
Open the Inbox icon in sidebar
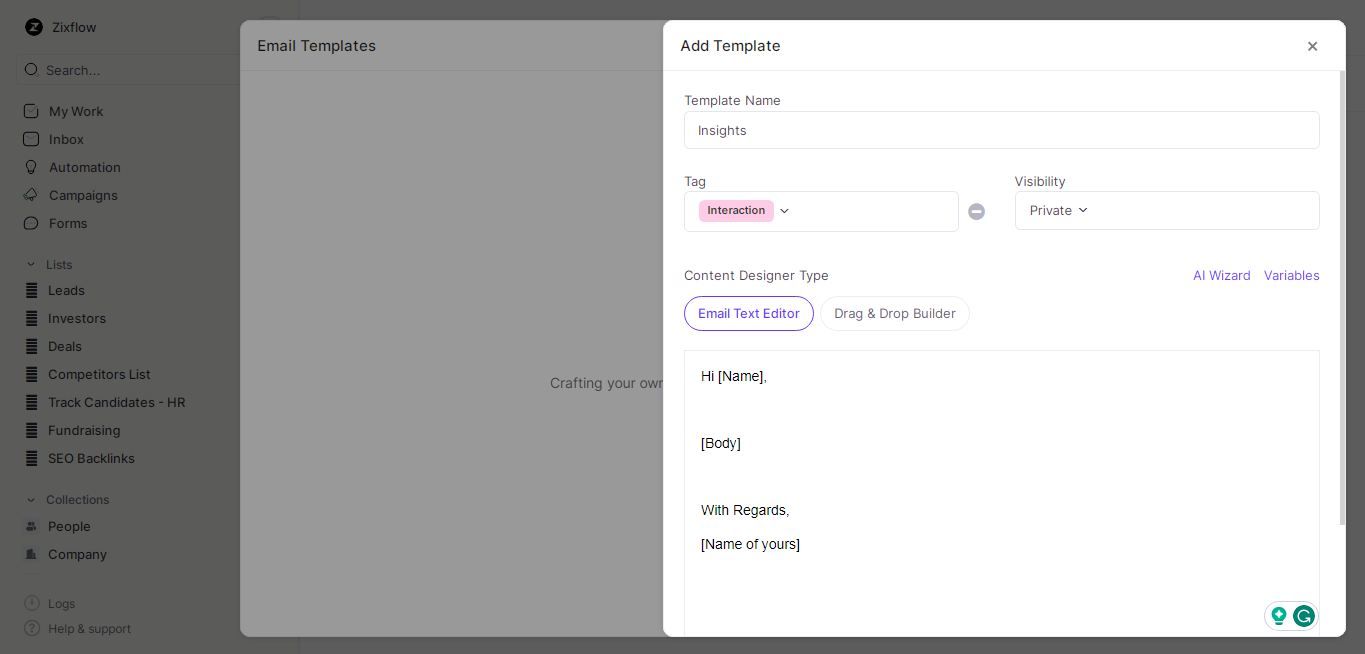tap(31, 139)
